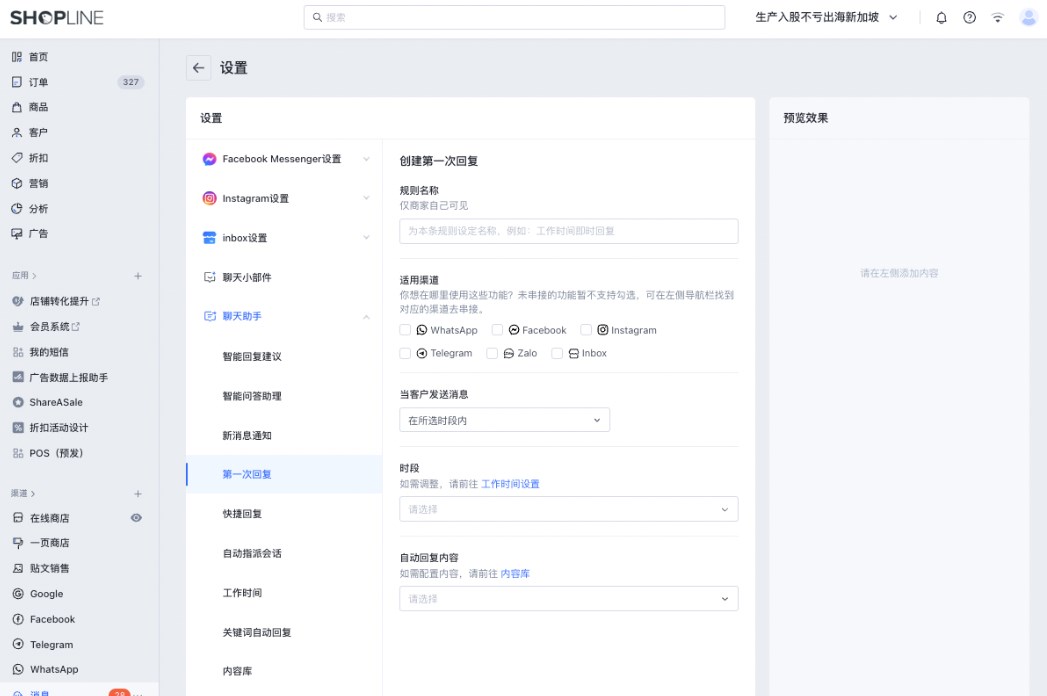
Task: Click the Analytics pie chart icon
Action: point(17,208)
